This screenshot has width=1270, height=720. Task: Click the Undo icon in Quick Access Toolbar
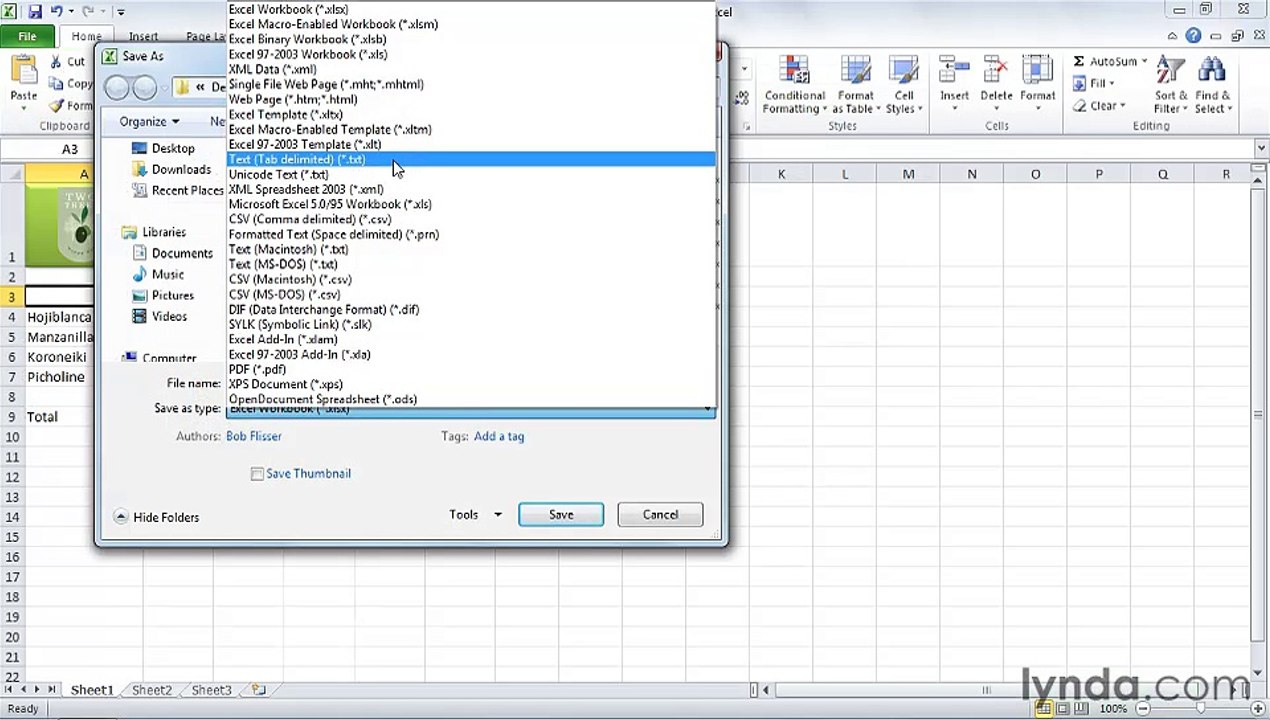57,12
